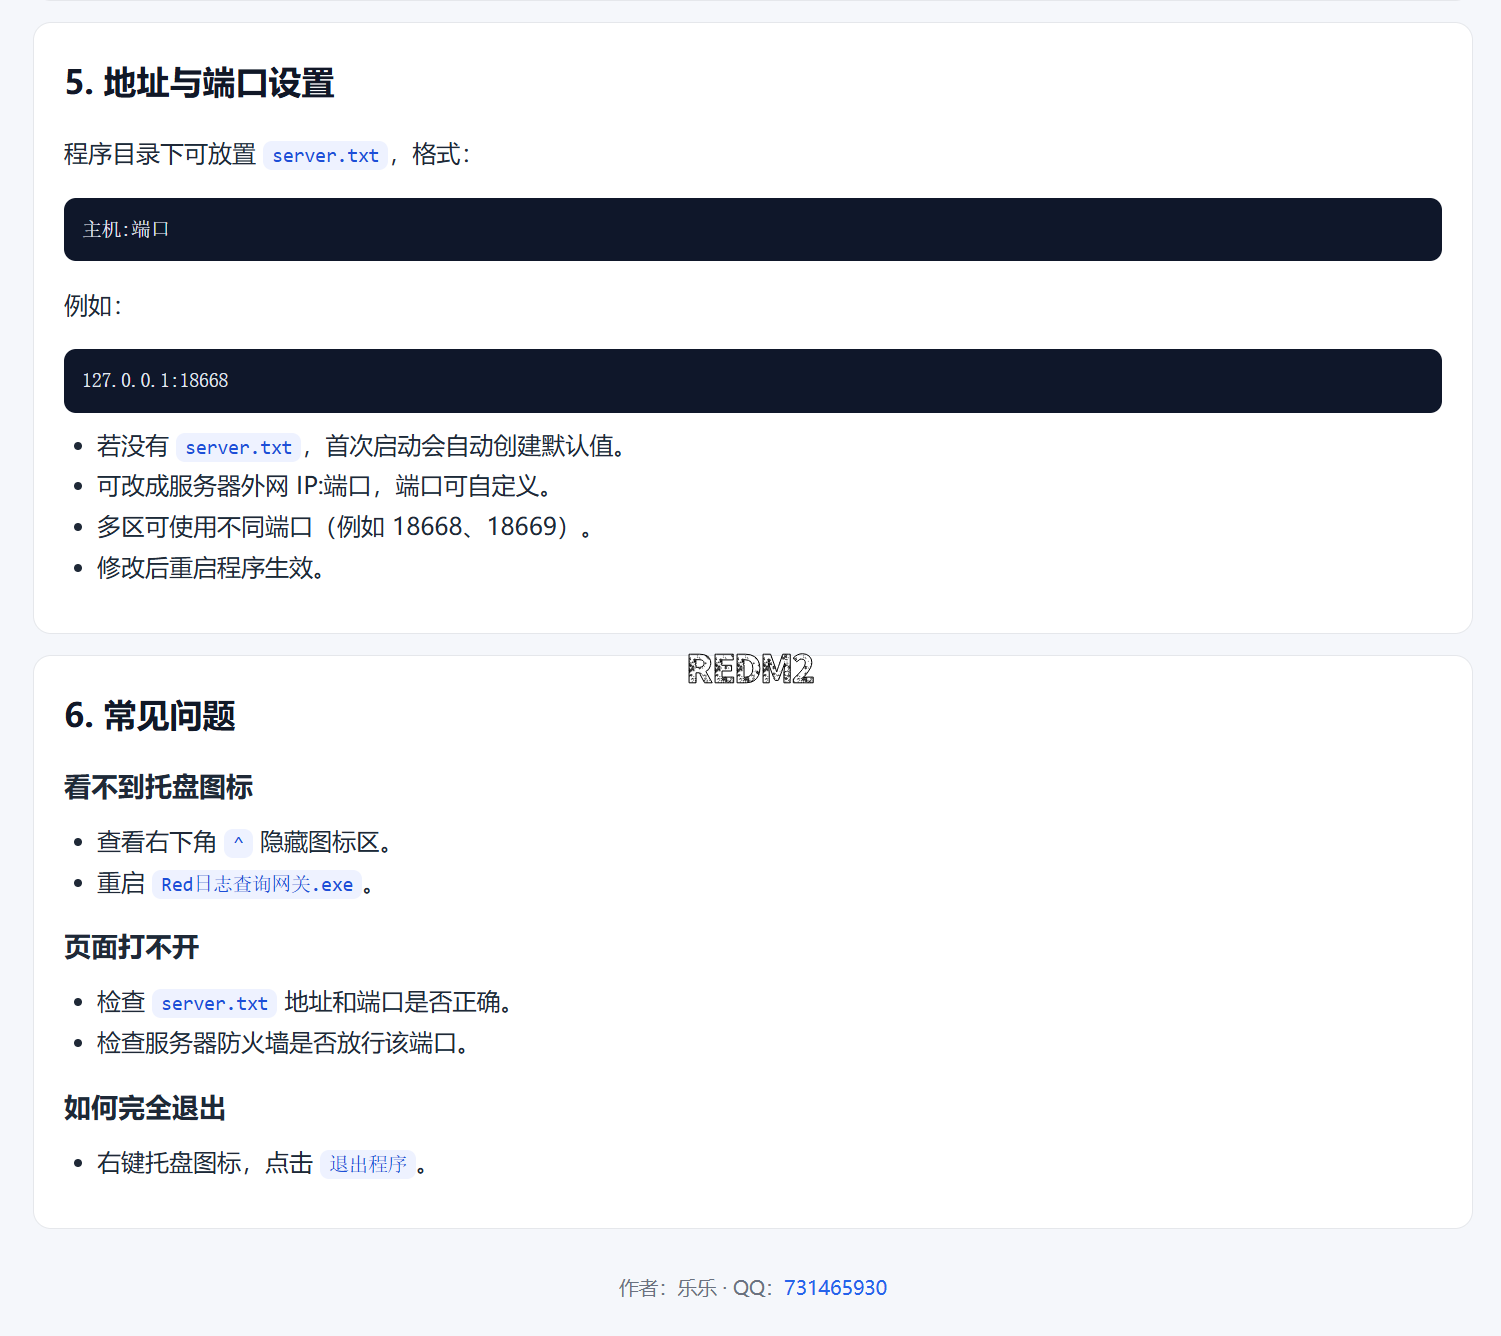This screenshot has width=1501, height=1336.
Task: Click the '页面打不开' subheading
Action: 132,948
